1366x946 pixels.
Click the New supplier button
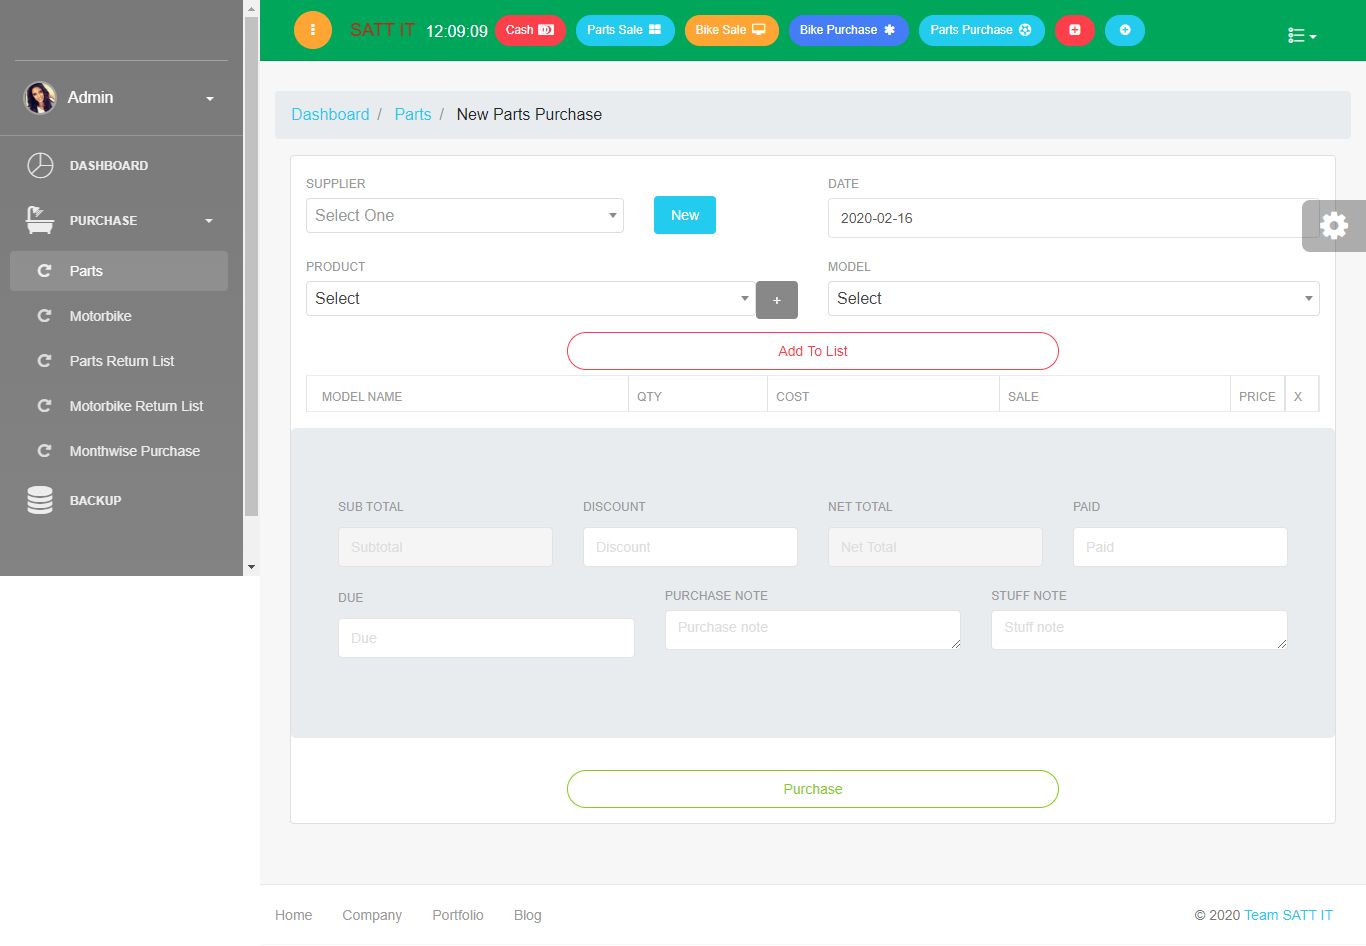(685, 215)
